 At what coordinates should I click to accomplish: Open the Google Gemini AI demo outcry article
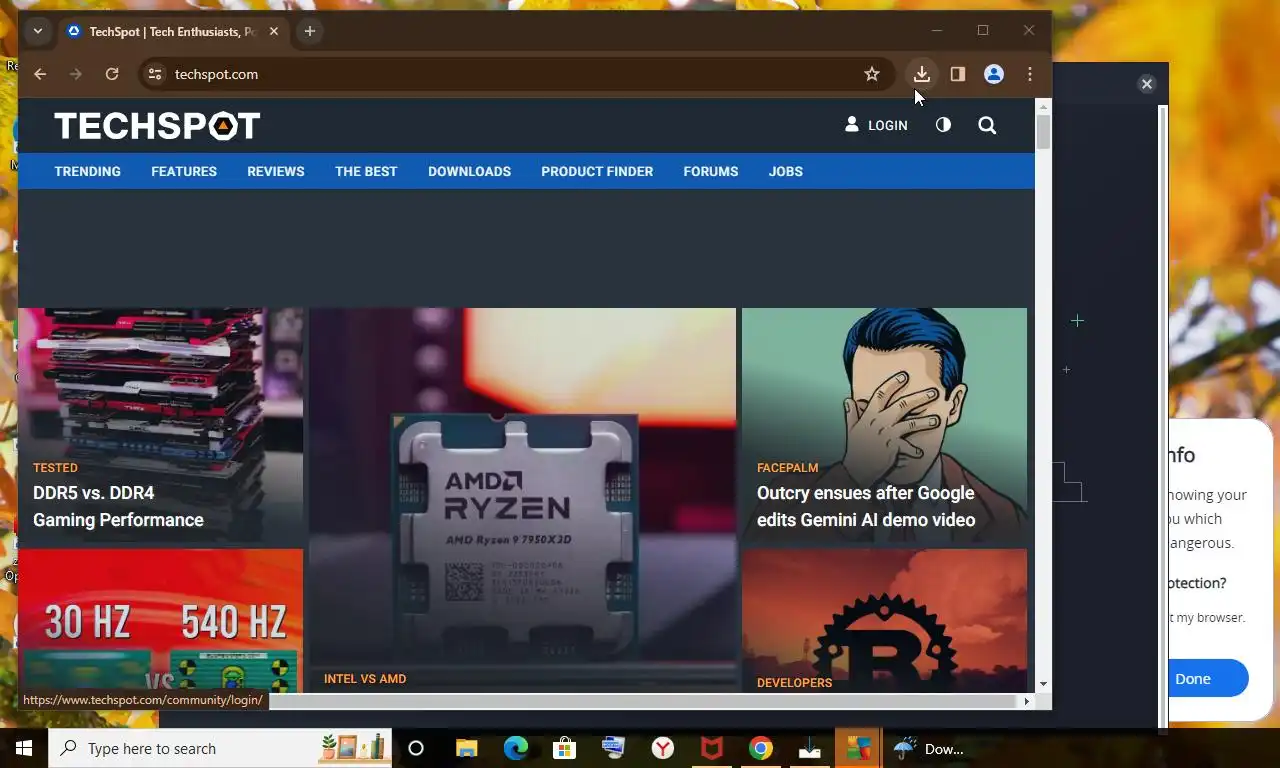866,506
